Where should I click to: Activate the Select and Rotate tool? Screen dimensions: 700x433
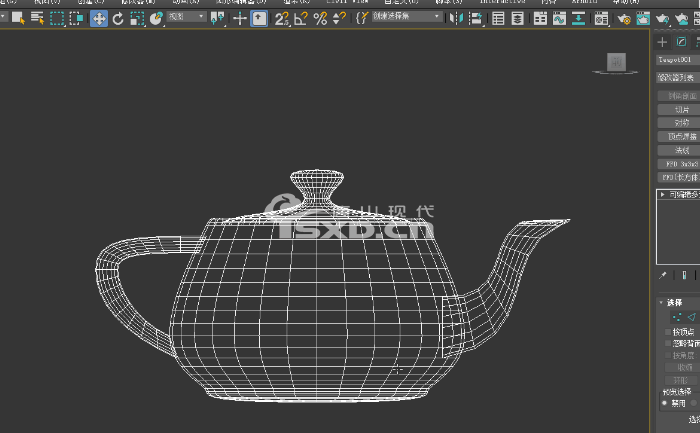tap(118, 18)
